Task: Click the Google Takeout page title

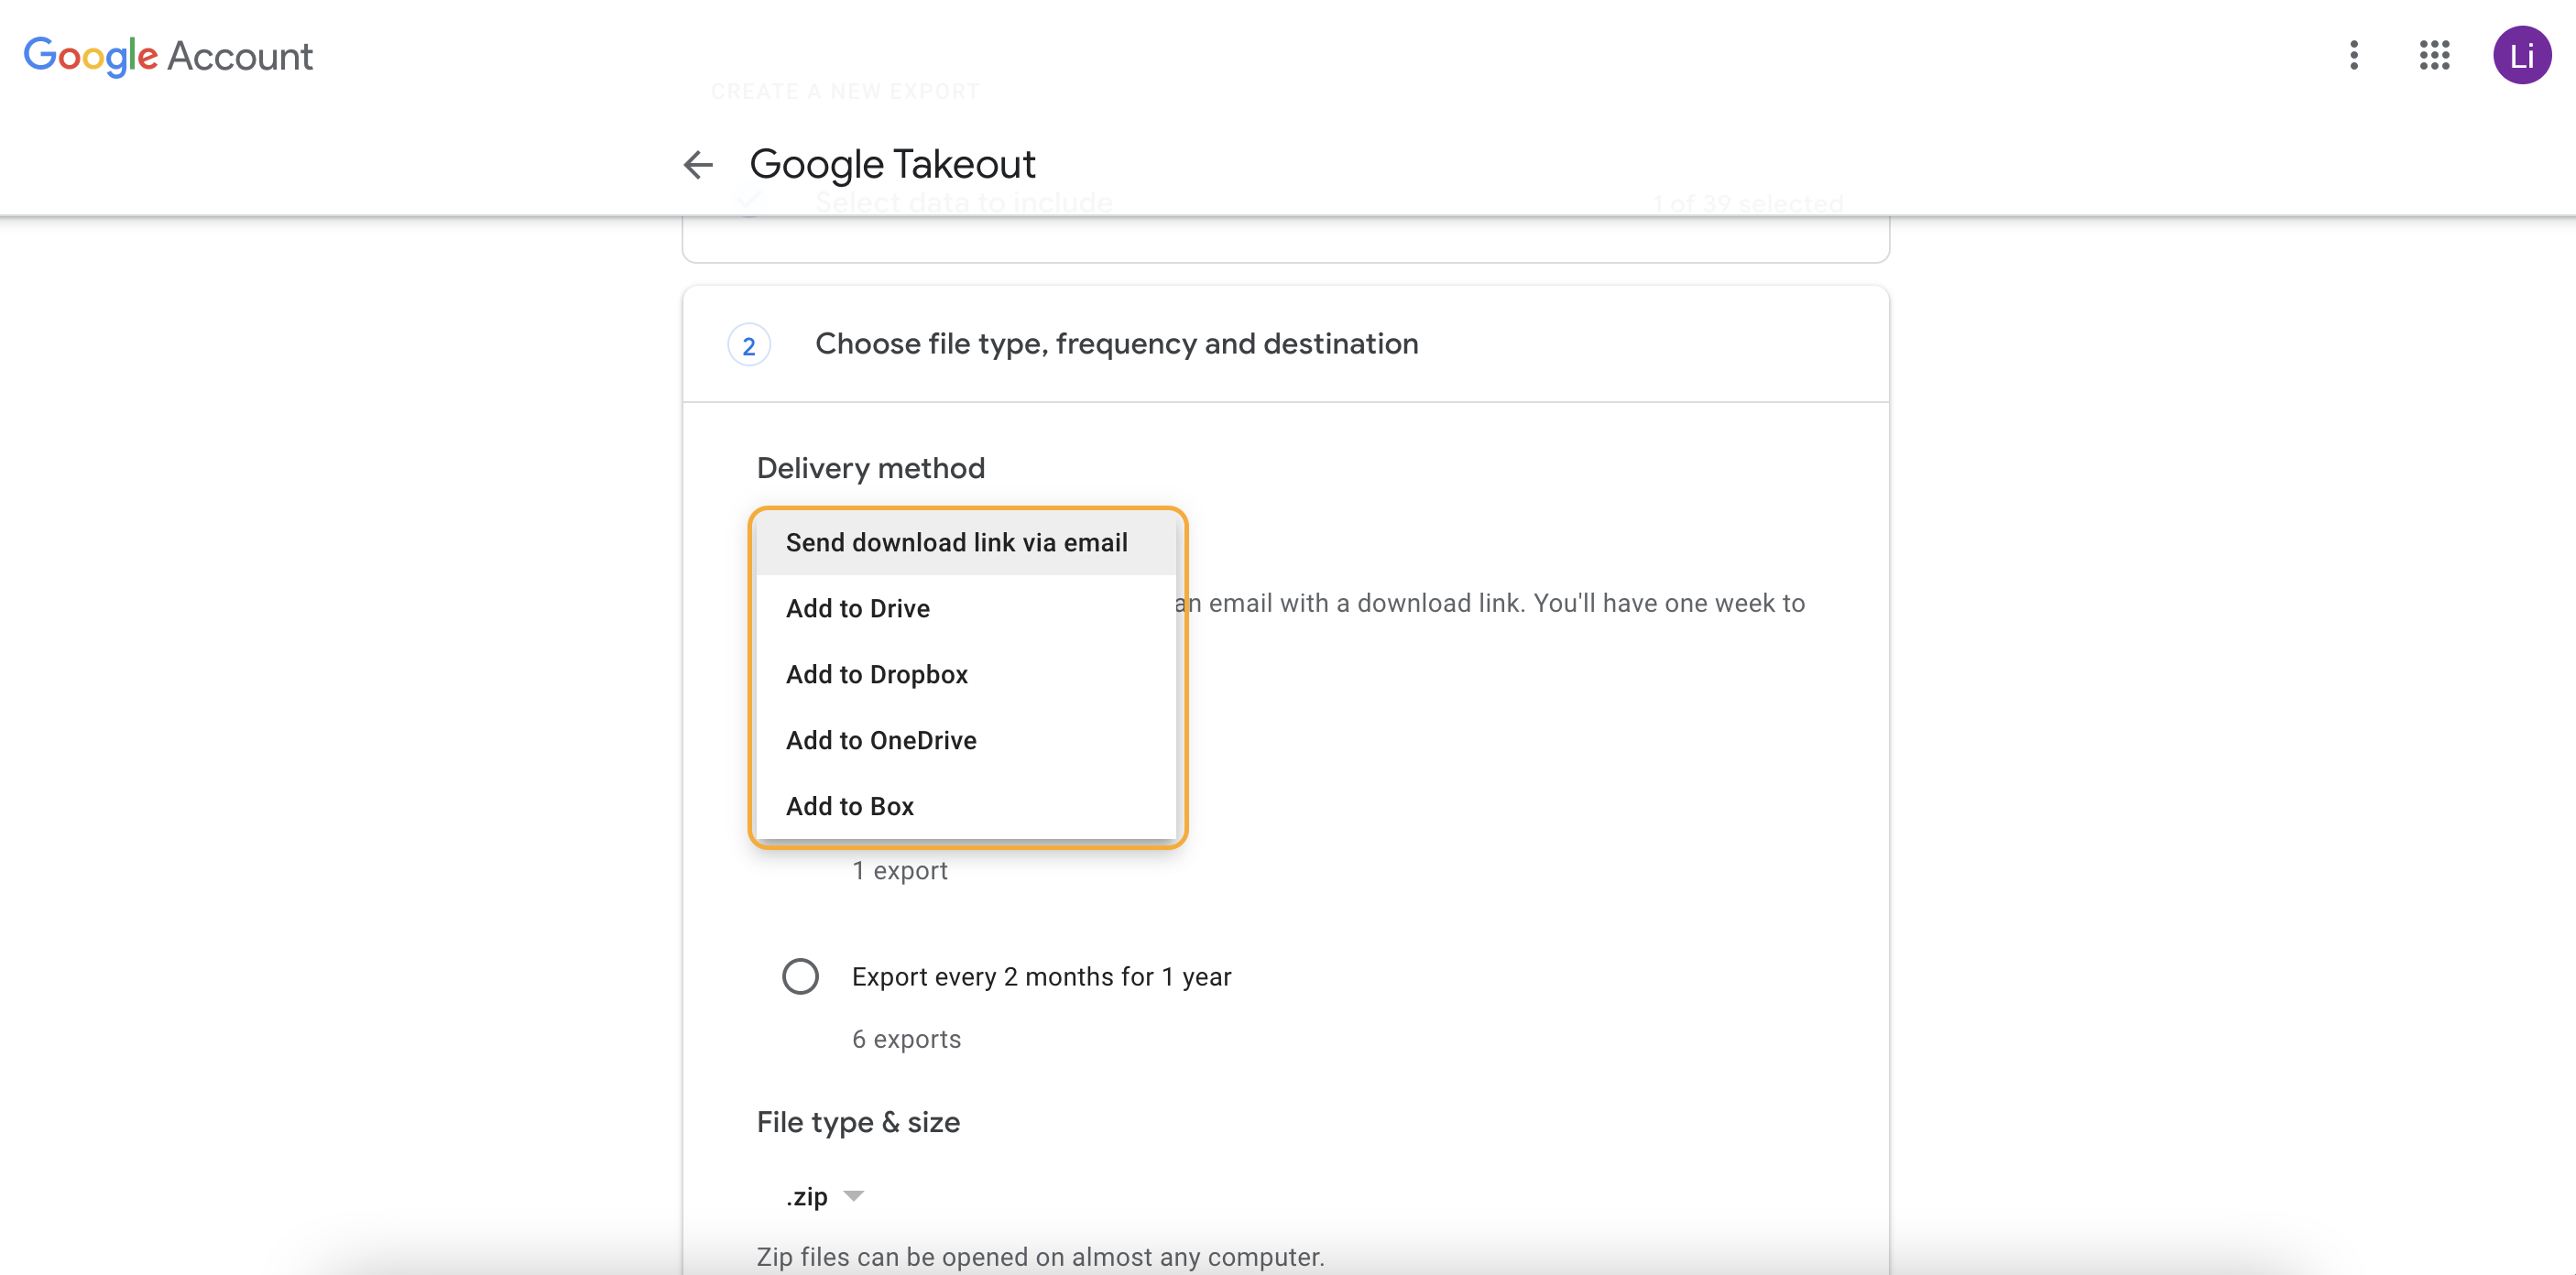Action: pos(892,164)
